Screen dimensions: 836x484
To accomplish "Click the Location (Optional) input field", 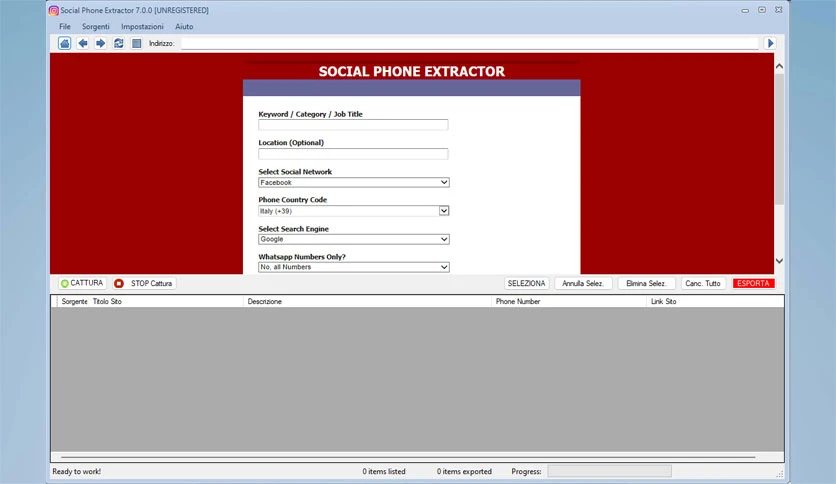I will 353,154.
